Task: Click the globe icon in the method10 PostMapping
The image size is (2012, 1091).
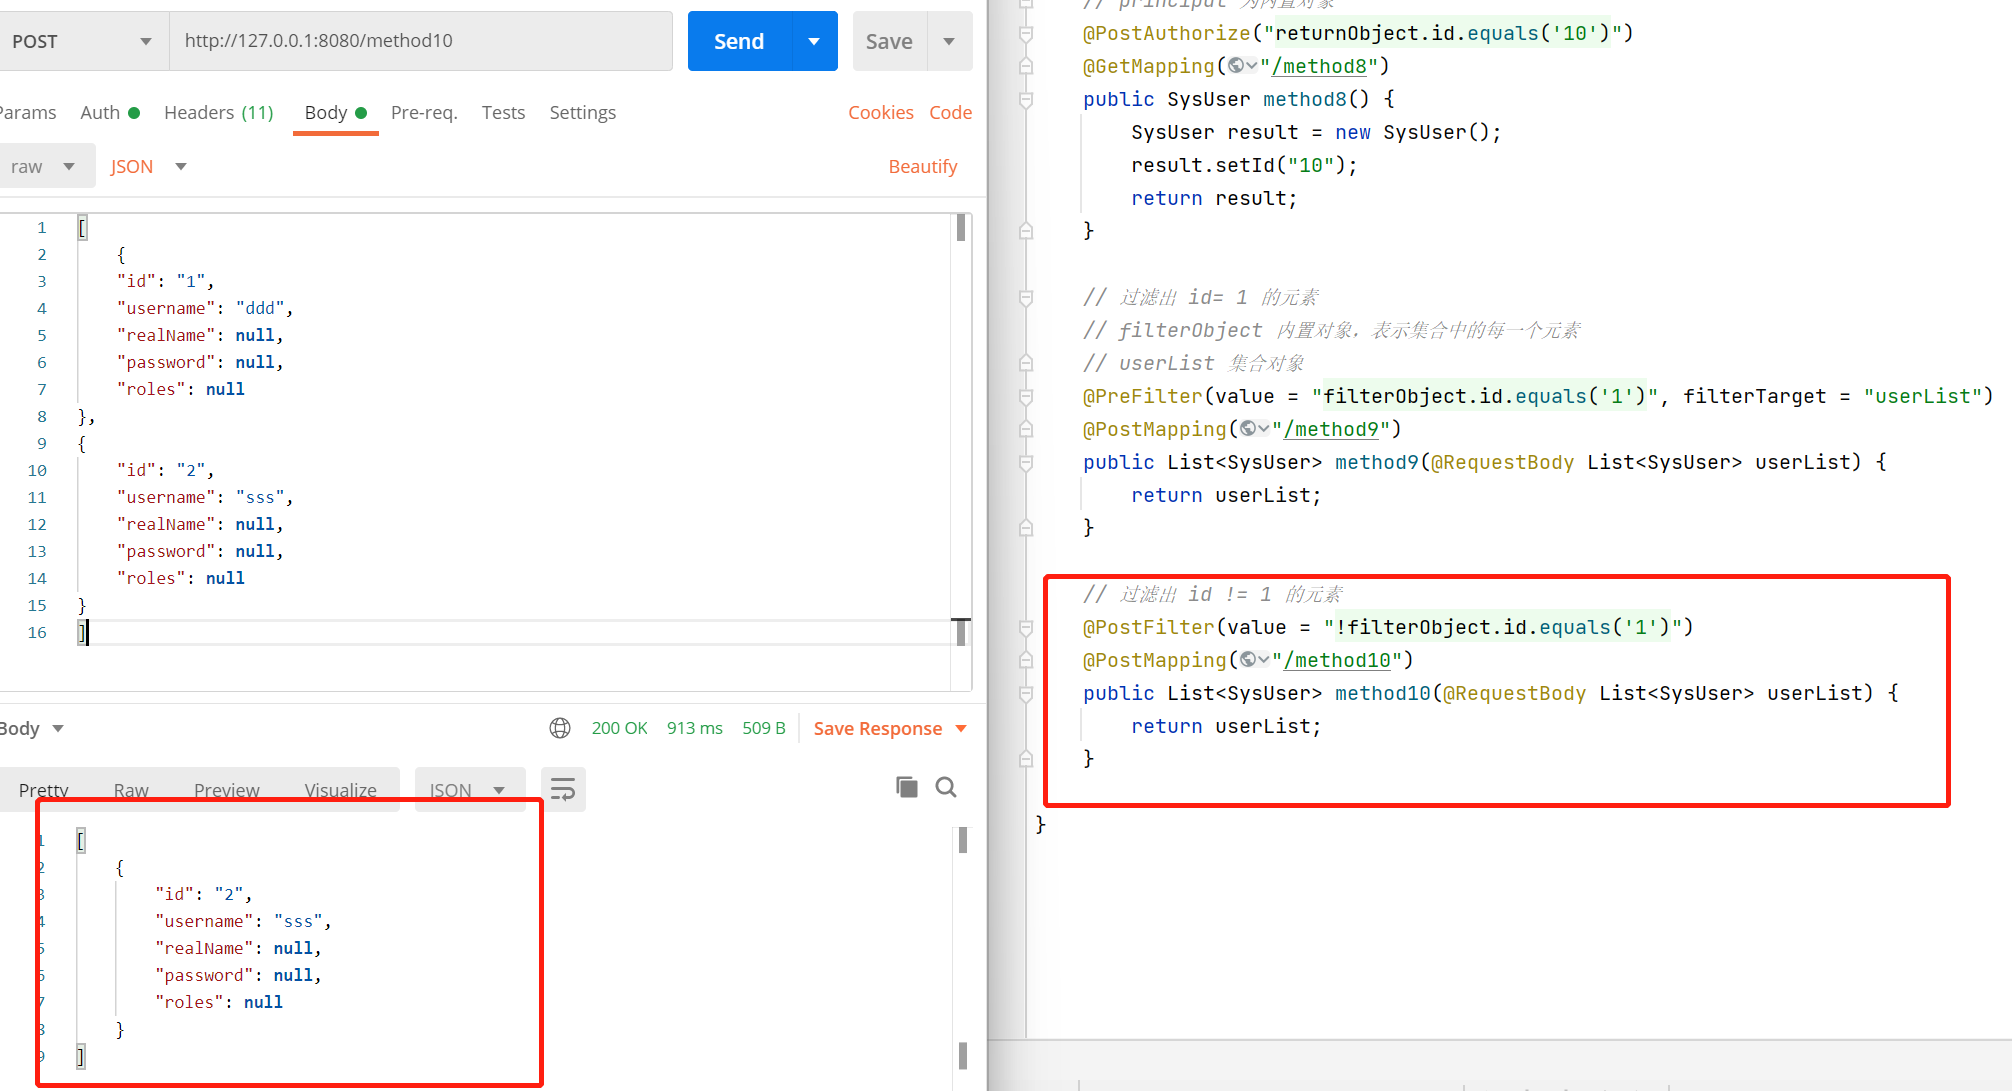Action: click(x=1249, y=660)
